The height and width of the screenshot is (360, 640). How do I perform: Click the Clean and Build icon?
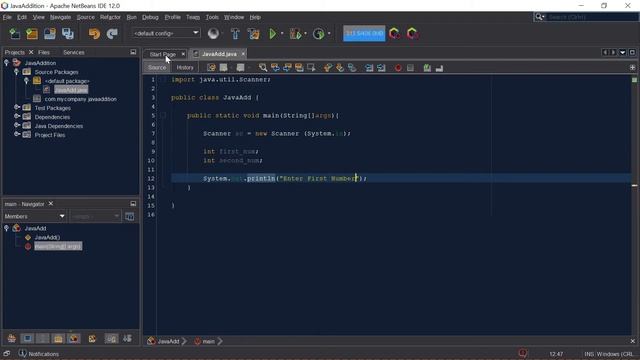click(253, 33)
